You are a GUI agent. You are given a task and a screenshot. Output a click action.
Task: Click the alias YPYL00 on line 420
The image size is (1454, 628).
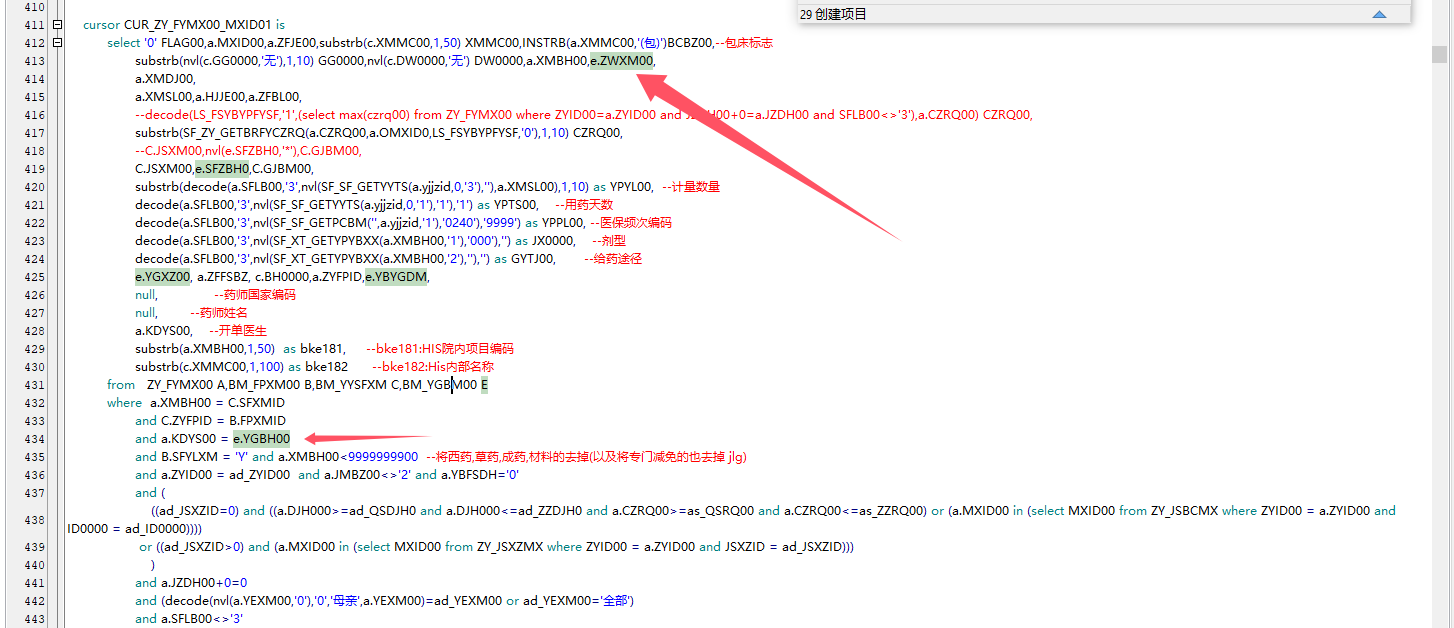click(632, 187)
